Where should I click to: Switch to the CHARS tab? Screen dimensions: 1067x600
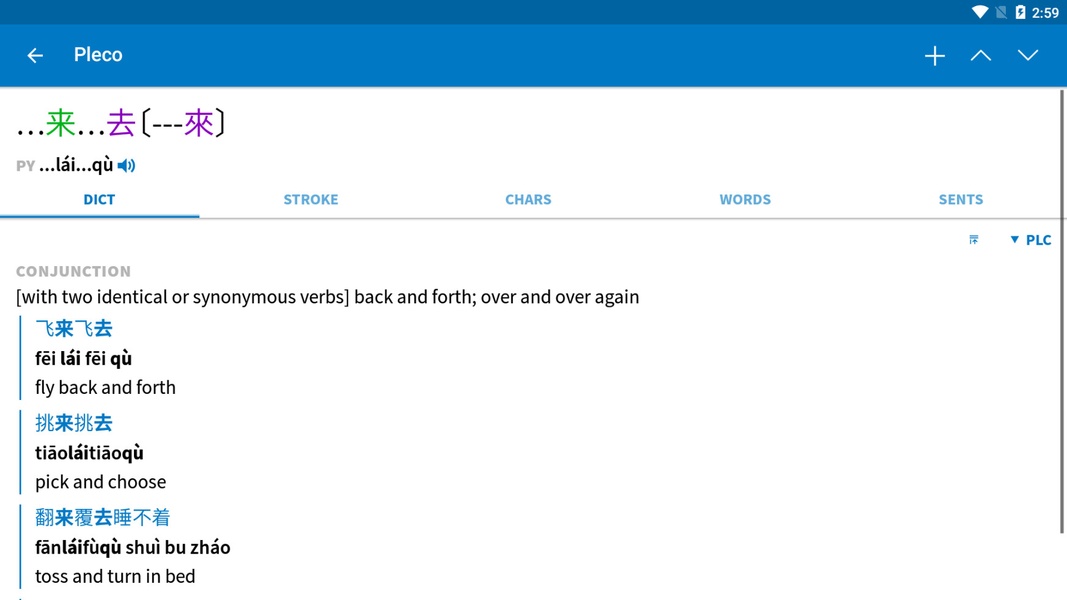tap(528, 199)
